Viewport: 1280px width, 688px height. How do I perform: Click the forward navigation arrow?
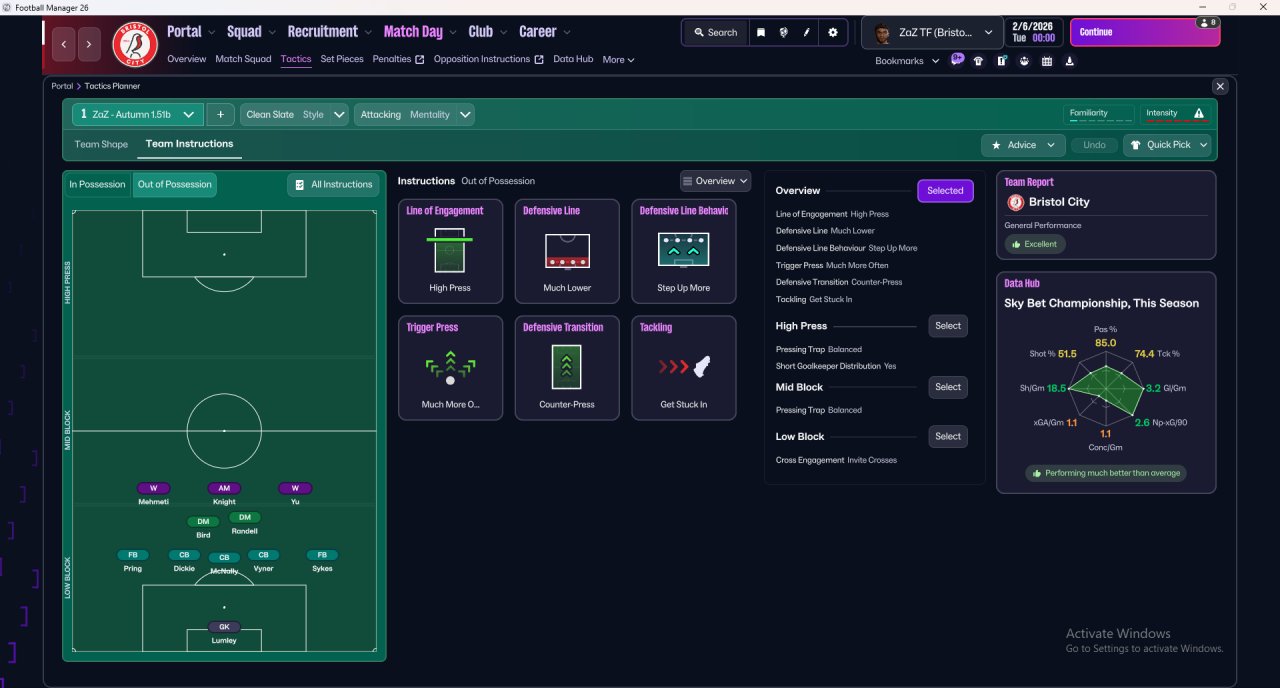[x=90, y=44]
